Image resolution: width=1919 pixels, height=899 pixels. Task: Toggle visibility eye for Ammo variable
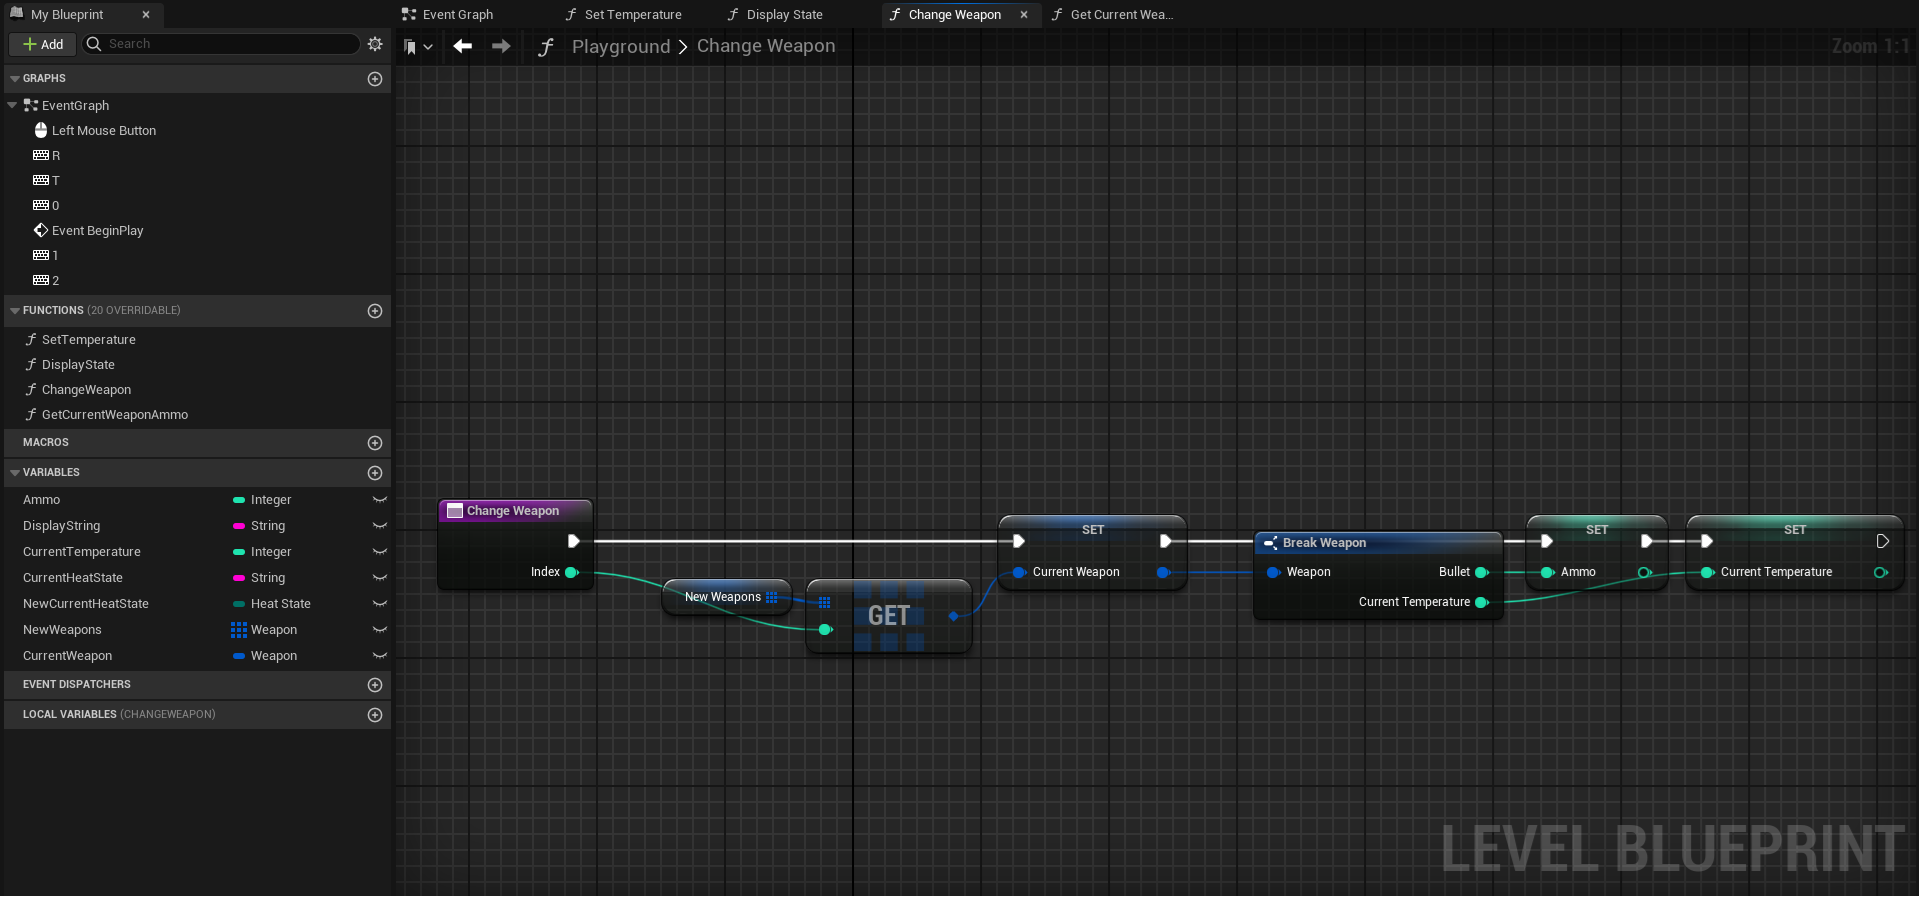click(380, 500)
